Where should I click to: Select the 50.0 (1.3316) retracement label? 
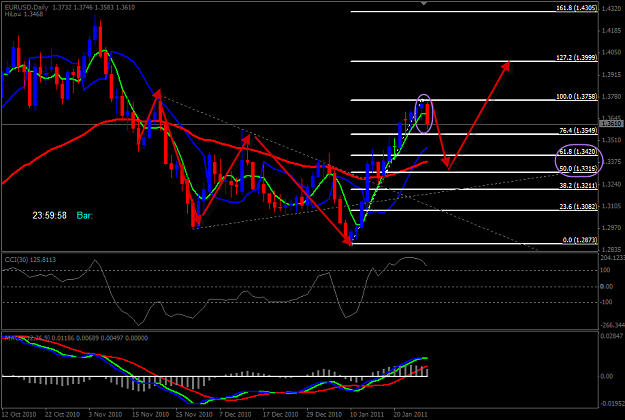(578, 169)
